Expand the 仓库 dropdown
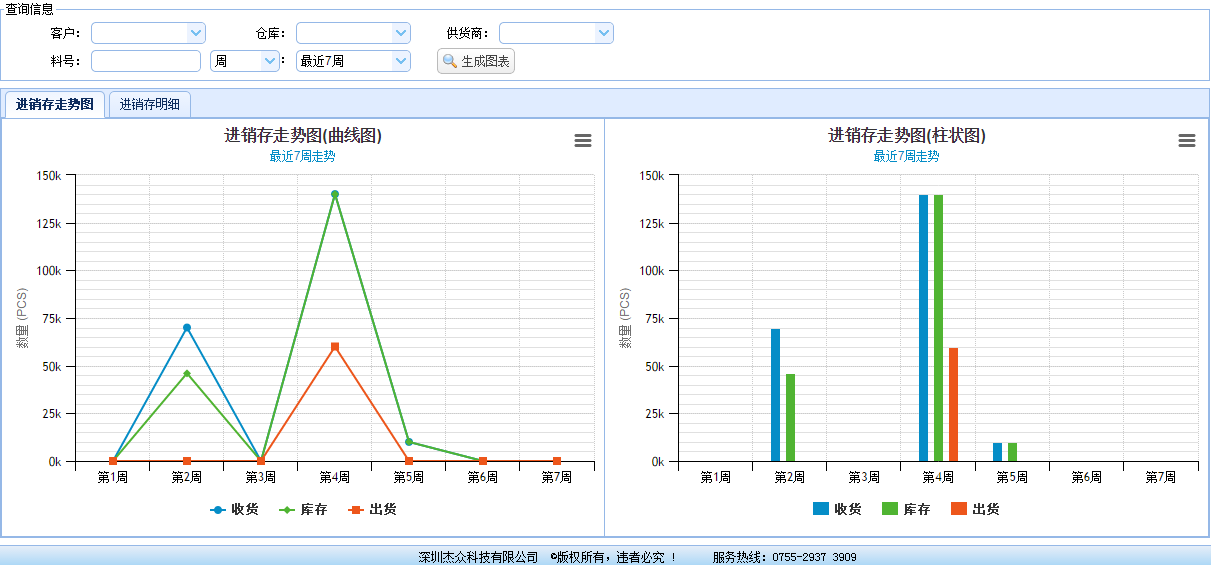Image resolution: width=1211 pixels, height=565 pixels. pyautogui.click(x=401, y=33)
